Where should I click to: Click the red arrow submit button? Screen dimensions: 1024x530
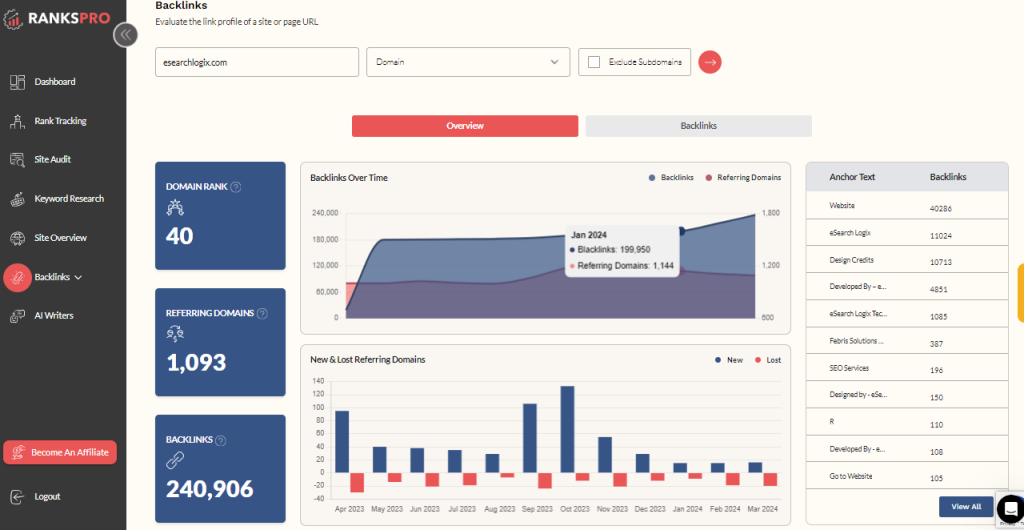pyautogui.click(x=710, y=62)
